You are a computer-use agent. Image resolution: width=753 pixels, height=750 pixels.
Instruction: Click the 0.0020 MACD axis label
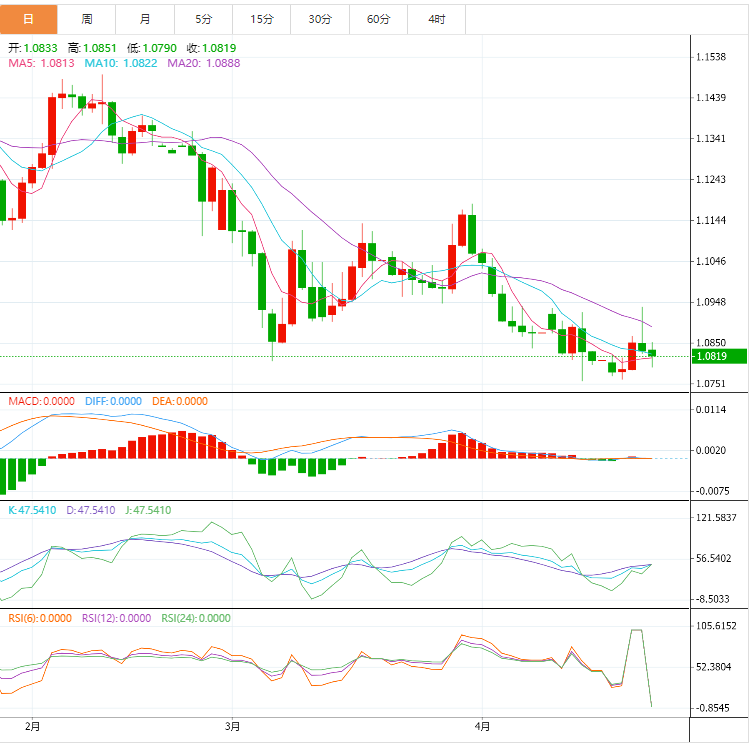coord(711,450)
